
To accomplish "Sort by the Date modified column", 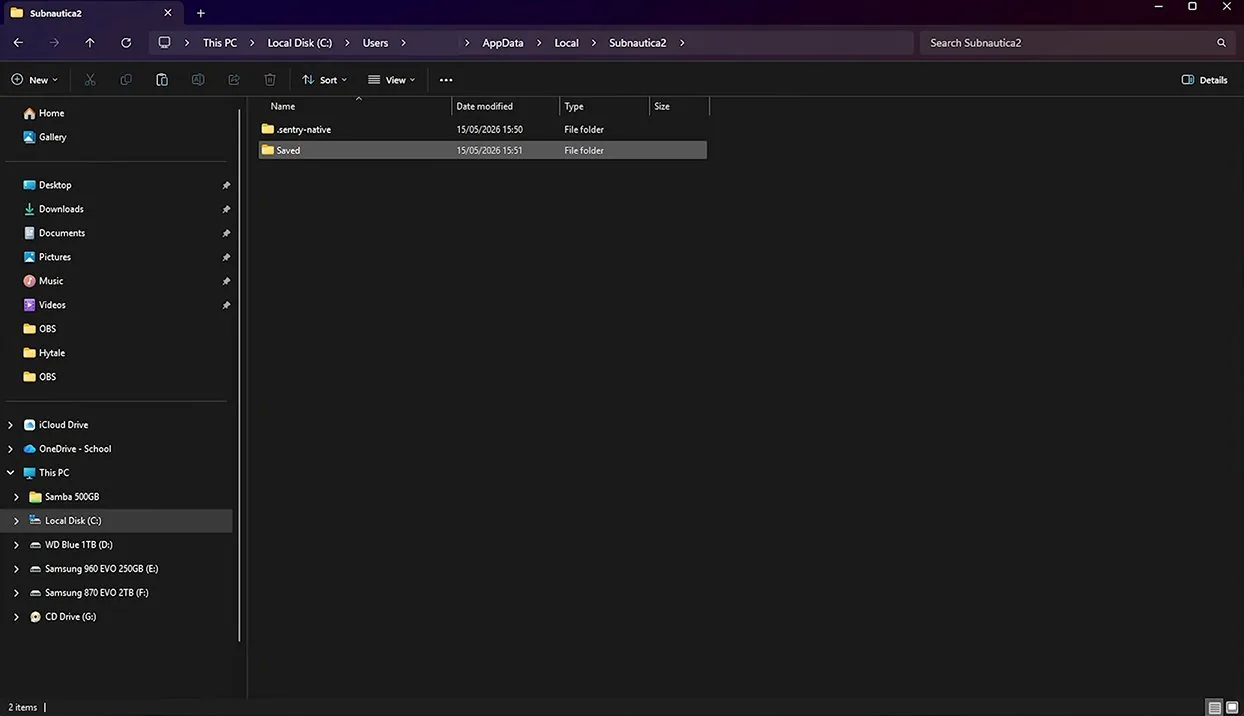I will pyautogui.click(x=506, y=106).
